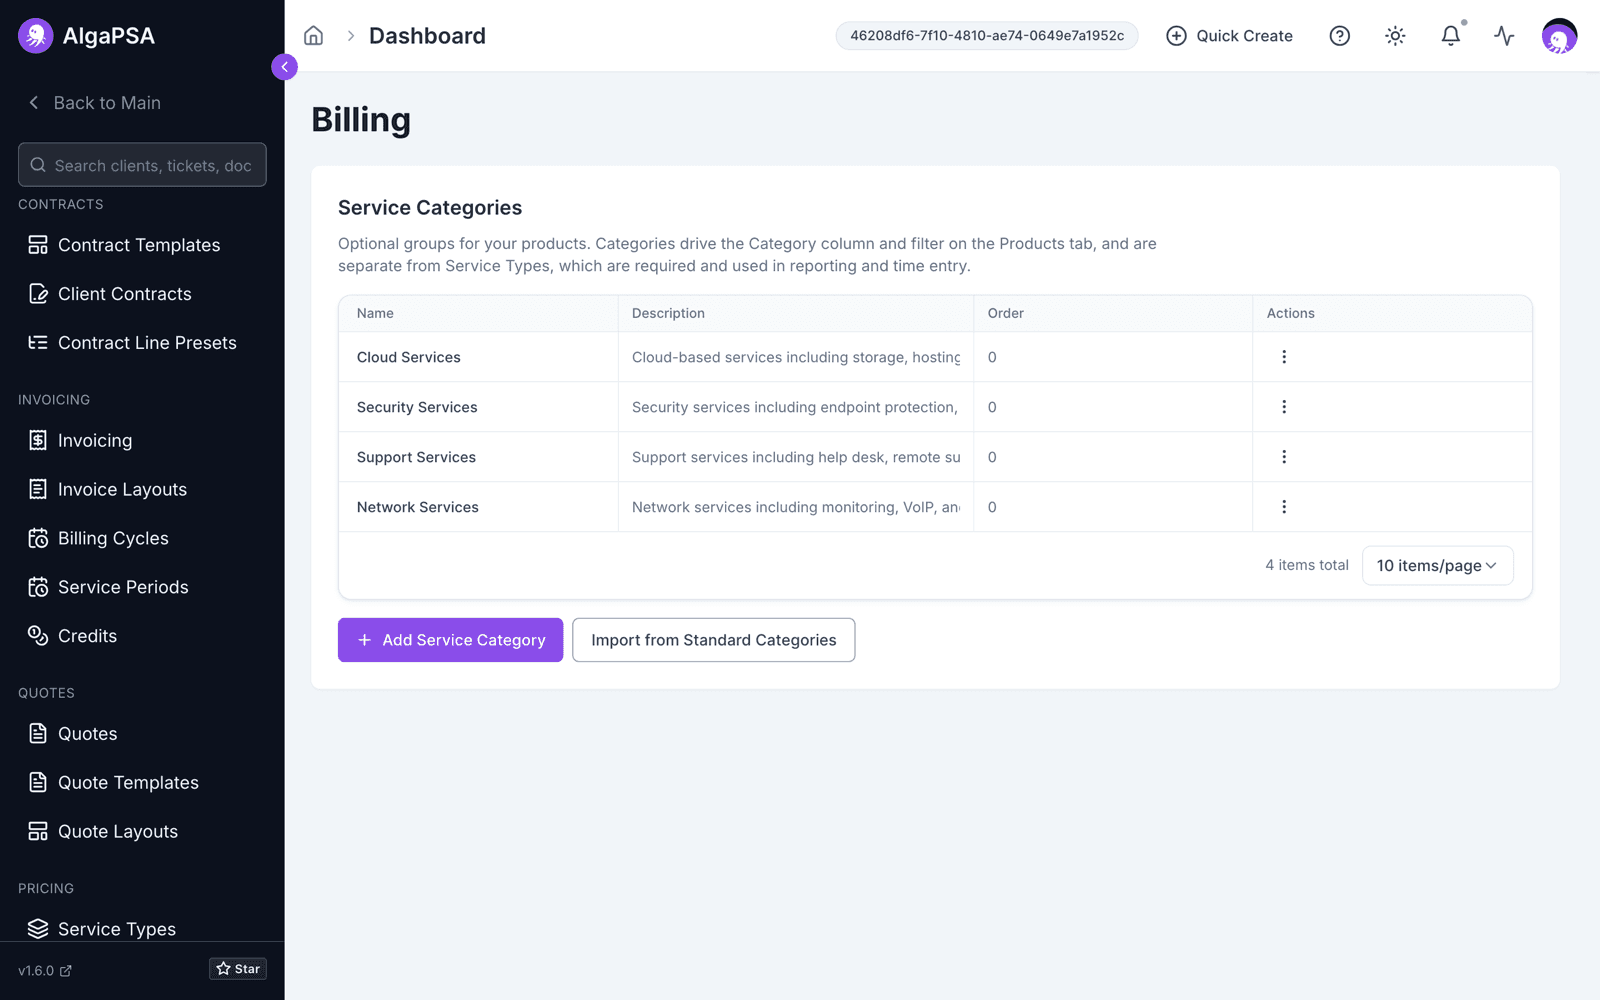This screenshot has height=1000, width=1600.
Task: Open the help question mark icon
Action: [1339, 36]
